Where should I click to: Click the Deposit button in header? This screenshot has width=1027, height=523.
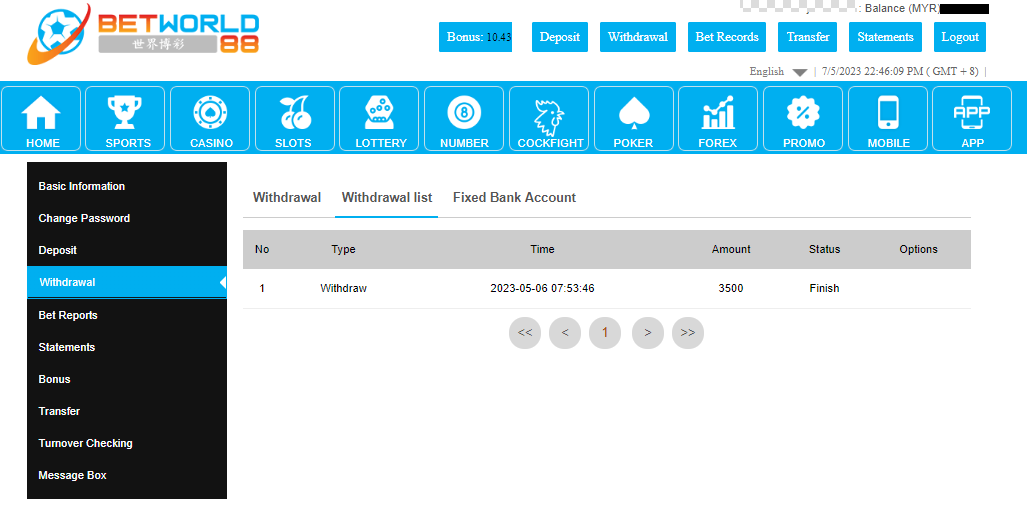559,37
